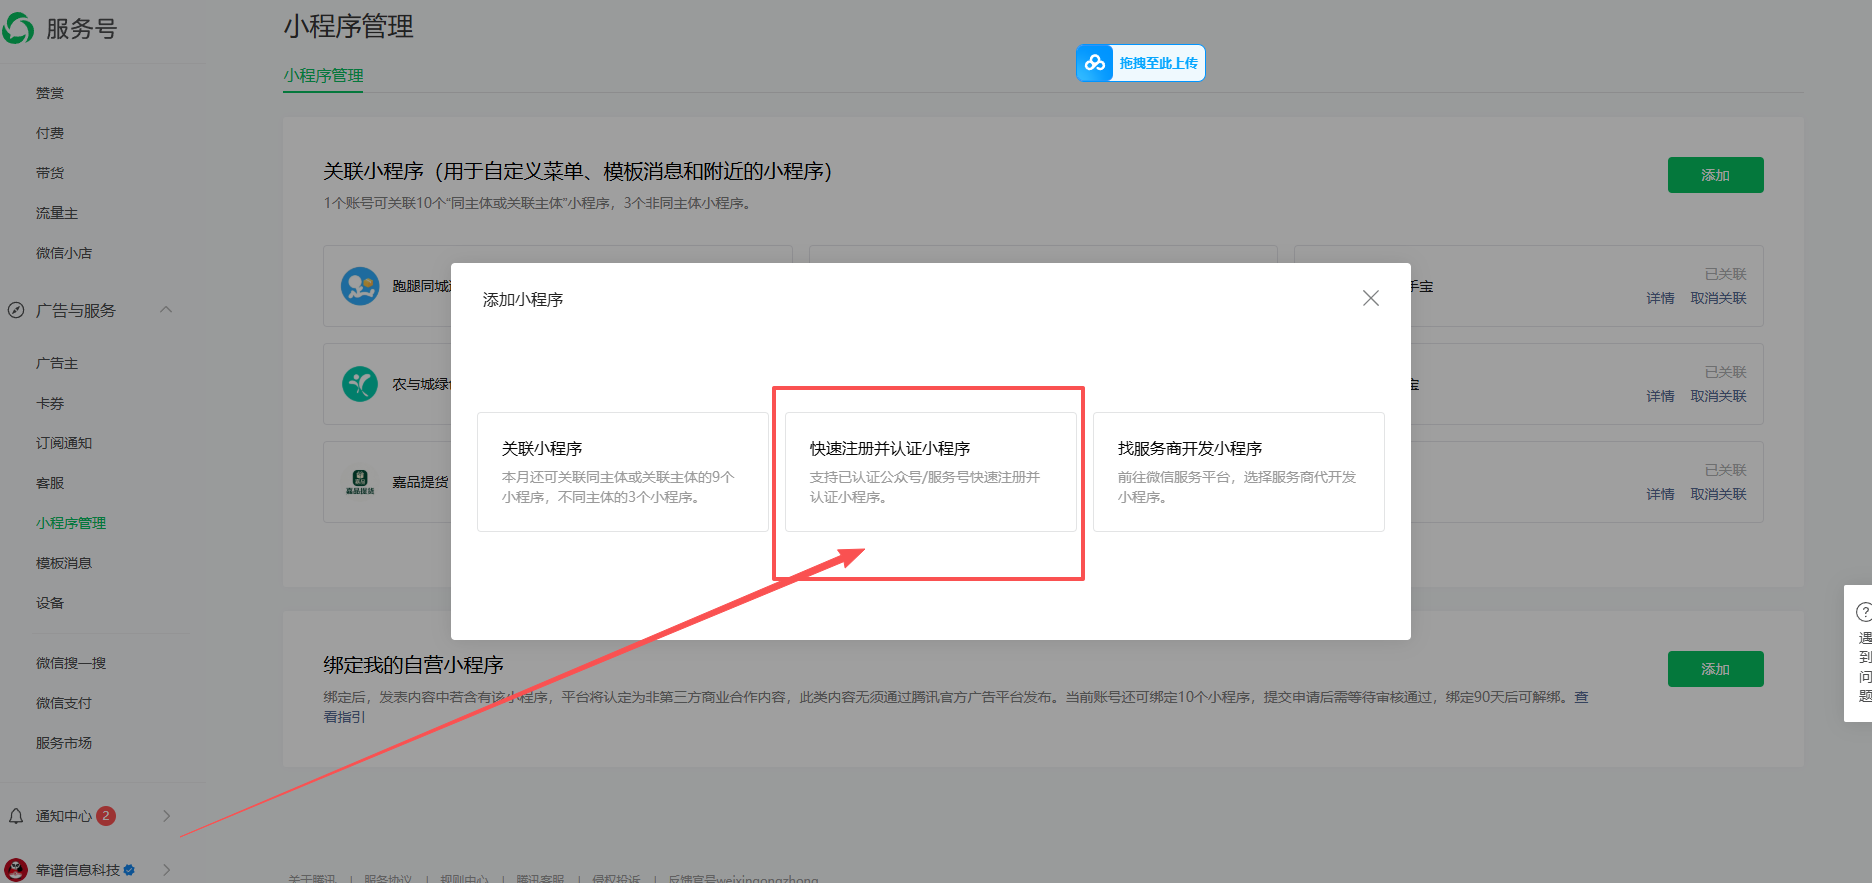The height and width of the screenshot is (883, 1872).
Task: Click the 跑腿同城 mini program avatar
Action: pyautogui.click(x=360, y=286)
